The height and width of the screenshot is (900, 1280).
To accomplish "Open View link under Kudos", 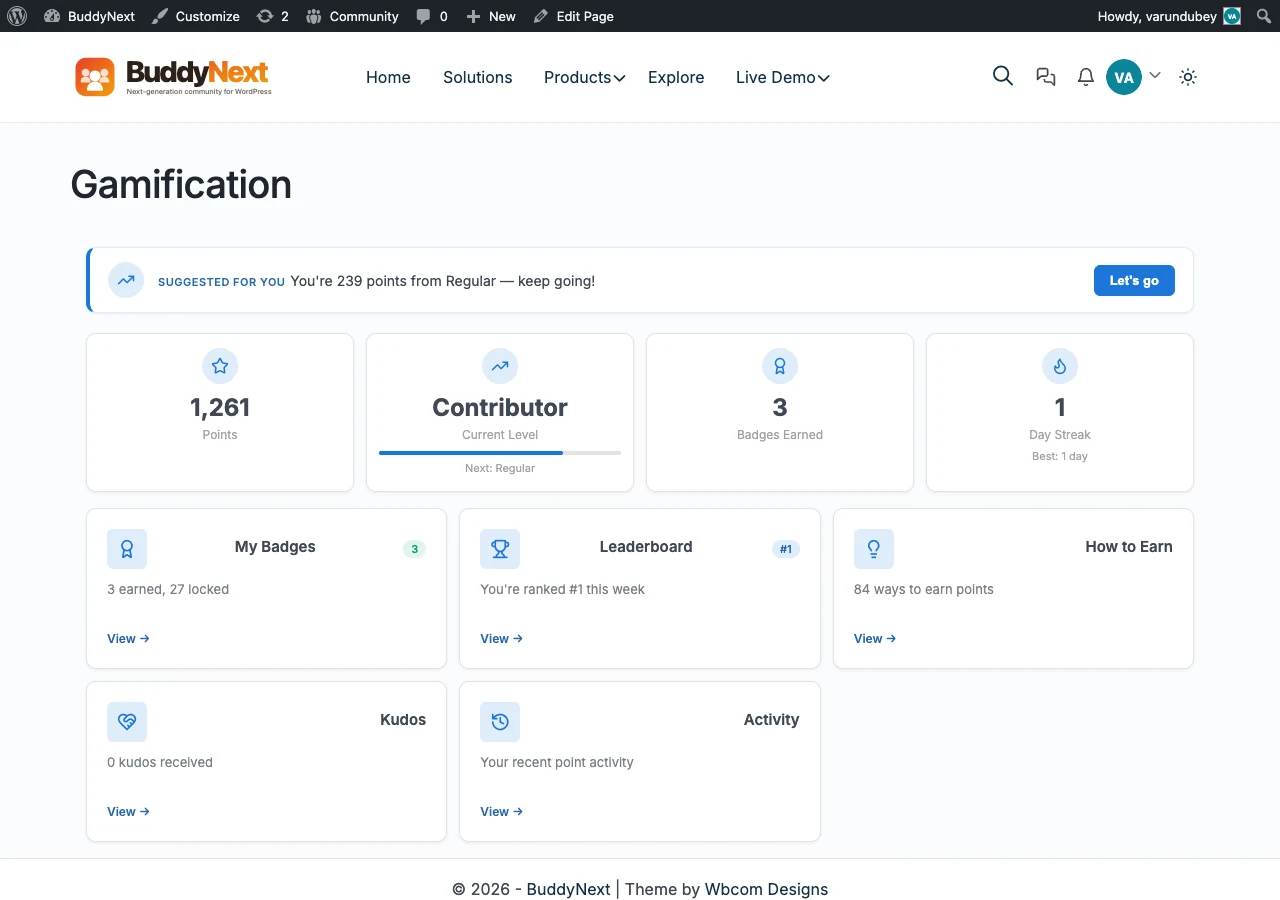I will click(128, 811).
